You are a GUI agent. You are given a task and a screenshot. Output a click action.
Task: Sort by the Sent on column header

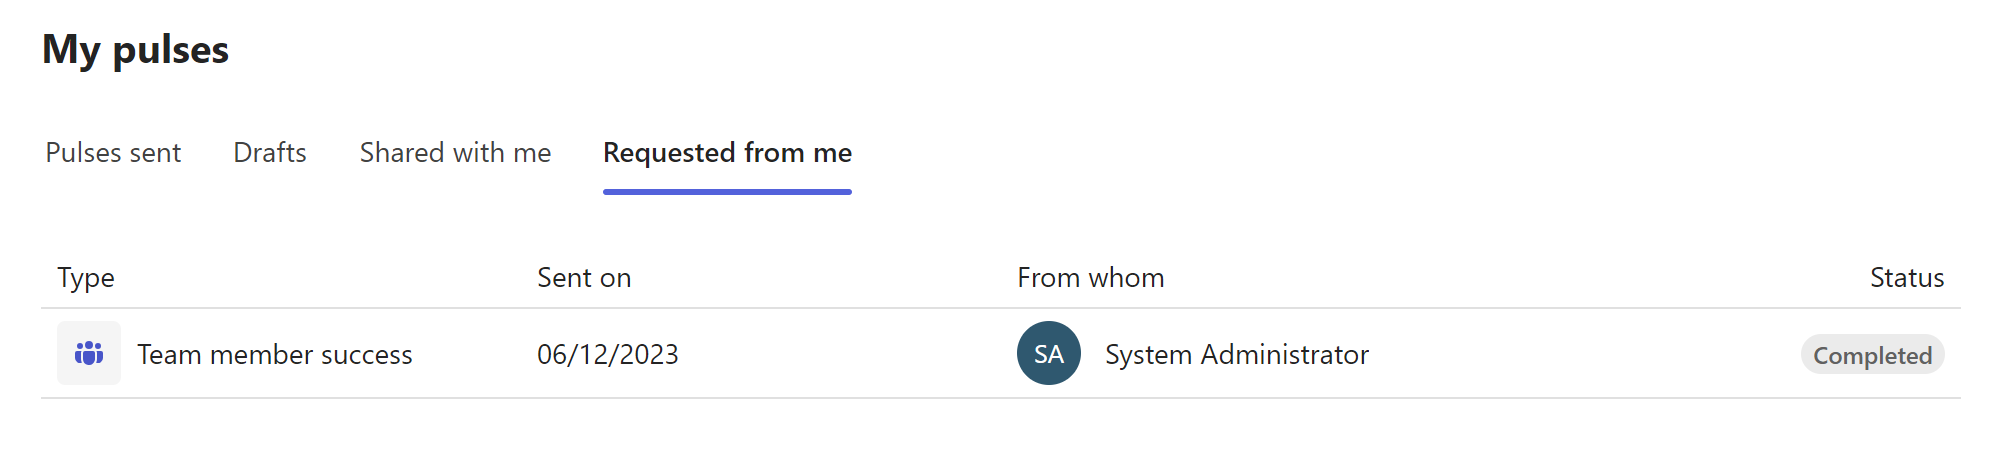(584, 278)
